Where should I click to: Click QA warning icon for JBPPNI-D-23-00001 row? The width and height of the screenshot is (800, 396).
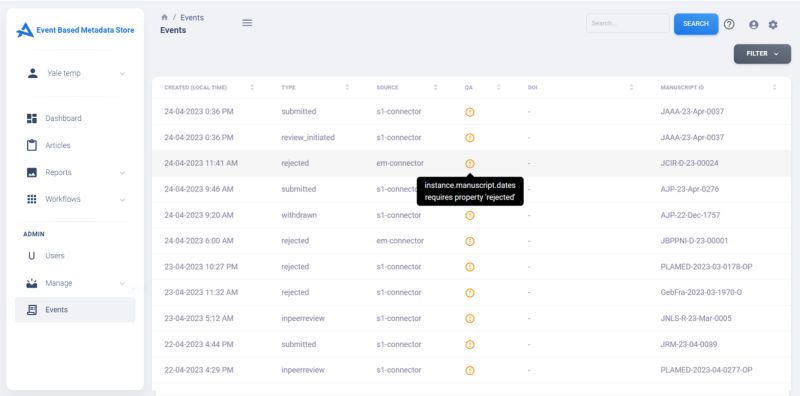(x=470, y=241)
